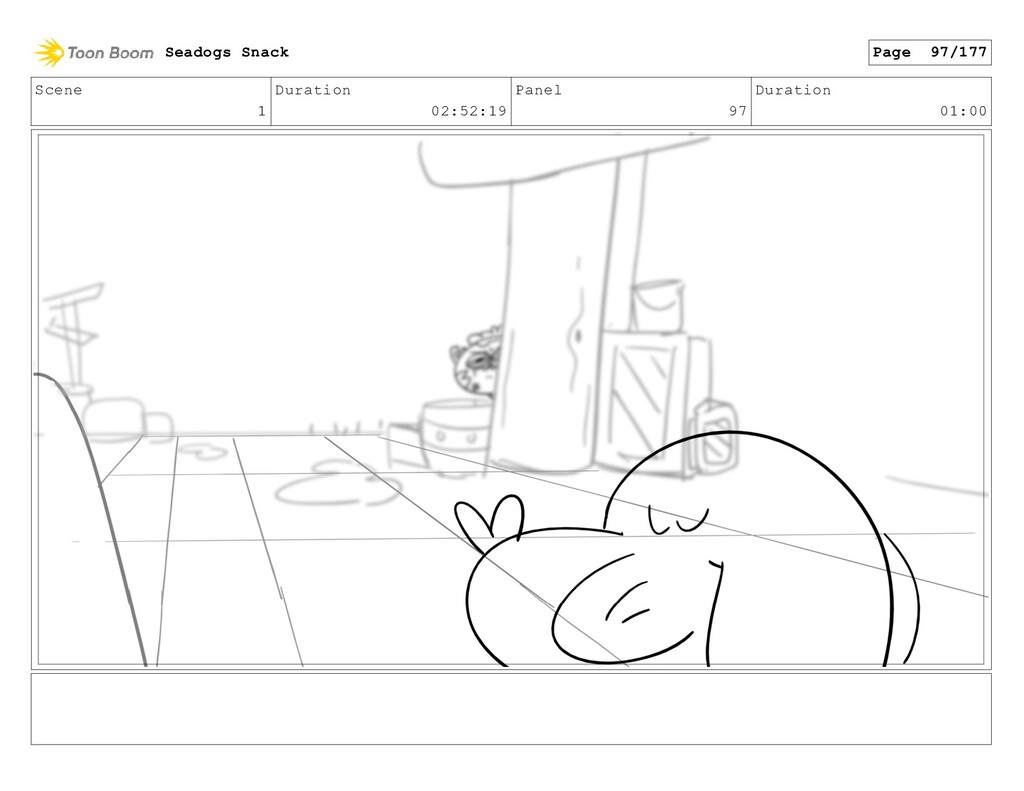Click the 'Toon Boom' brand text
Screen dimensions: 1024x791
click(x=110, y=53)
